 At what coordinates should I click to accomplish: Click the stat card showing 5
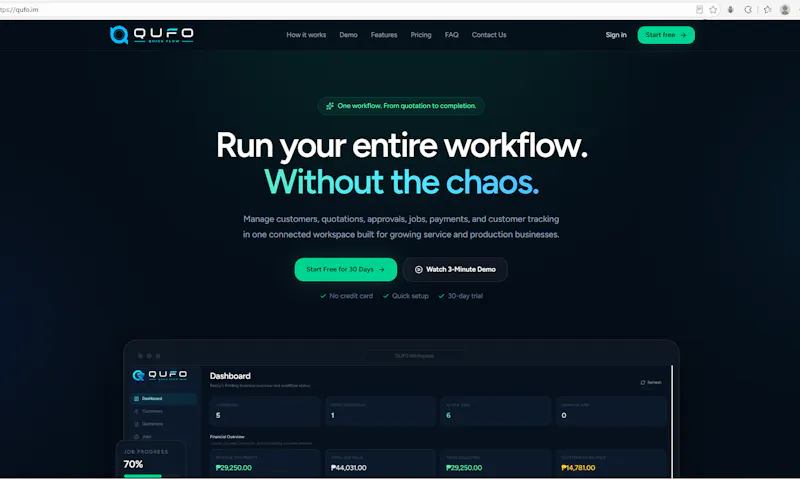pos(265,411)
